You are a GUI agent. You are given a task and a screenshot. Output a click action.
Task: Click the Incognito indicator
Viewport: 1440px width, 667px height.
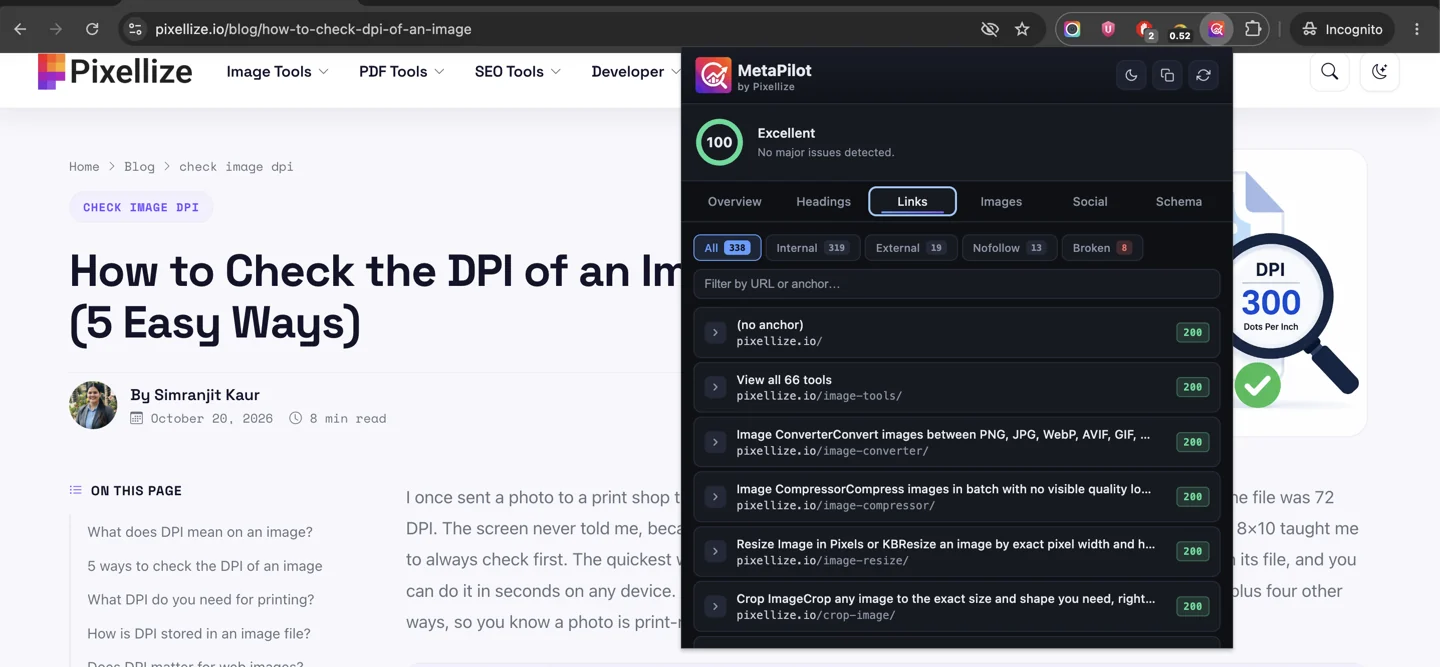(1341, 29)
